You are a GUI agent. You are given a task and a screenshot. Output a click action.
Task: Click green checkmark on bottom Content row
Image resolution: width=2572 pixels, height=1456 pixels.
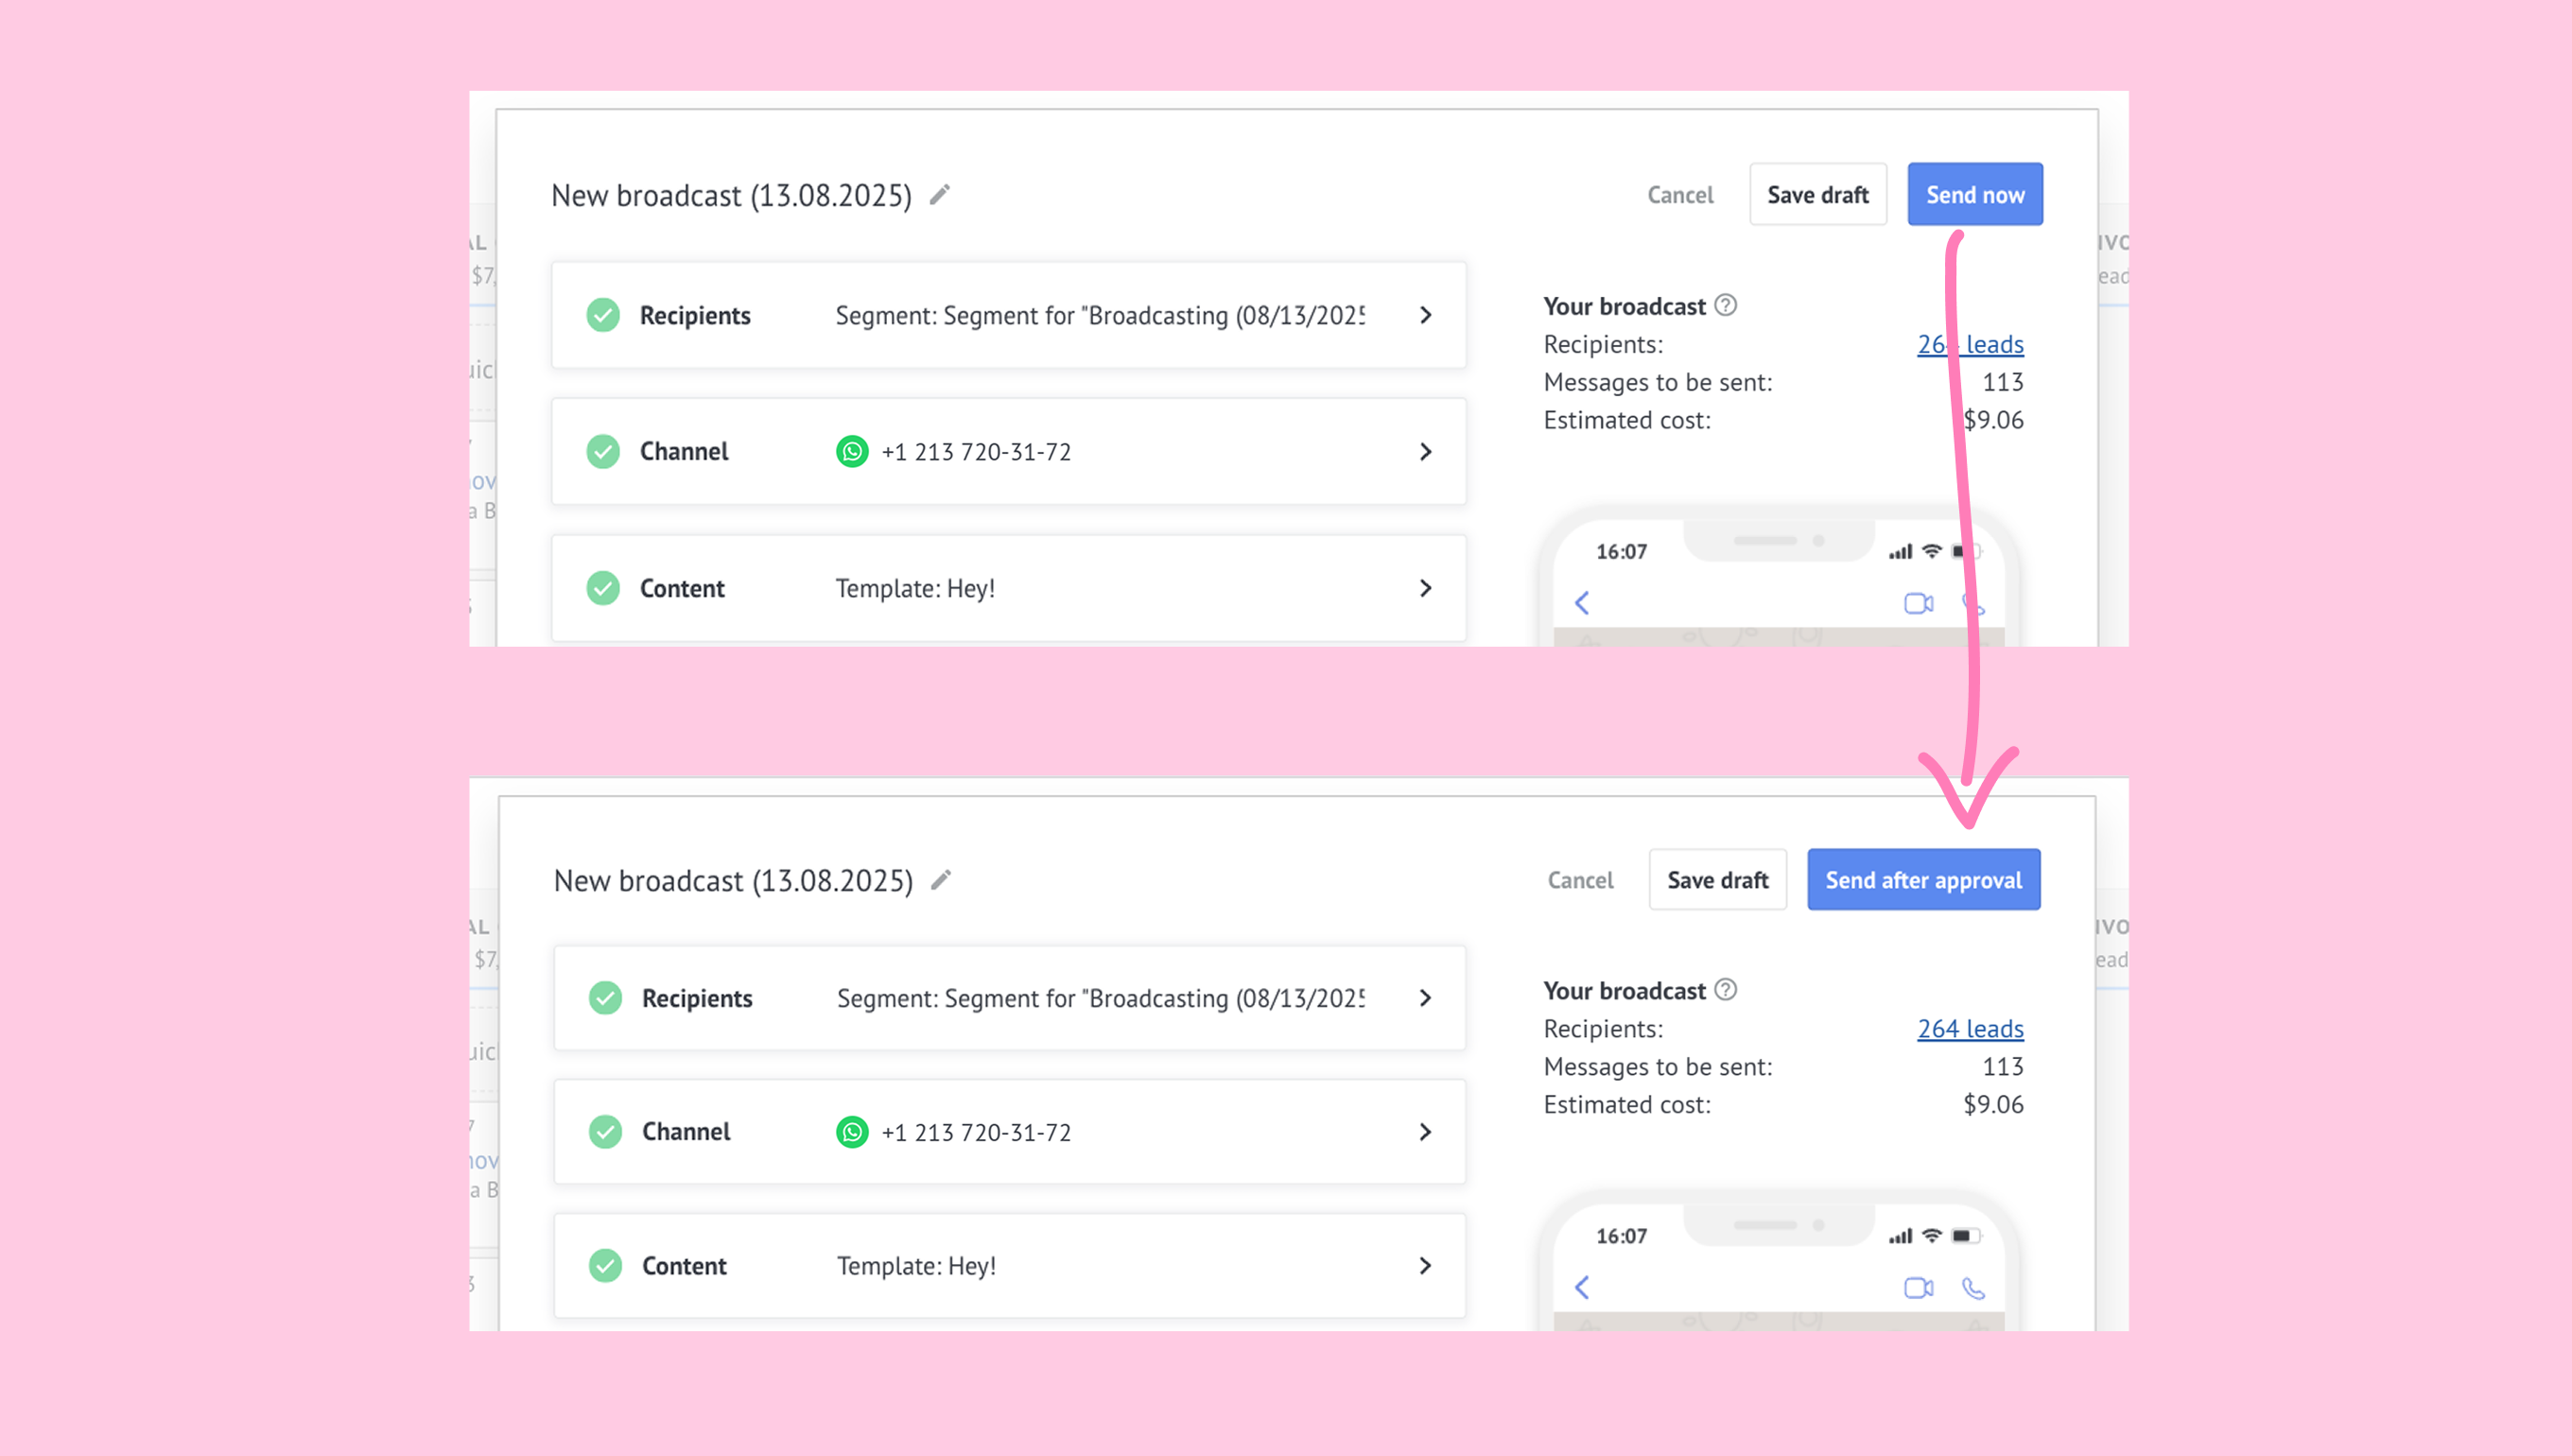605,1266
